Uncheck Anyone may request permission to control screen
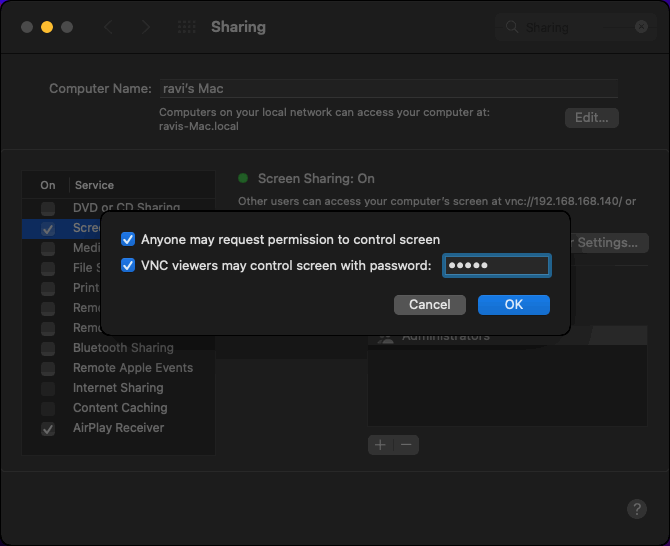 [x=128, y=239]
